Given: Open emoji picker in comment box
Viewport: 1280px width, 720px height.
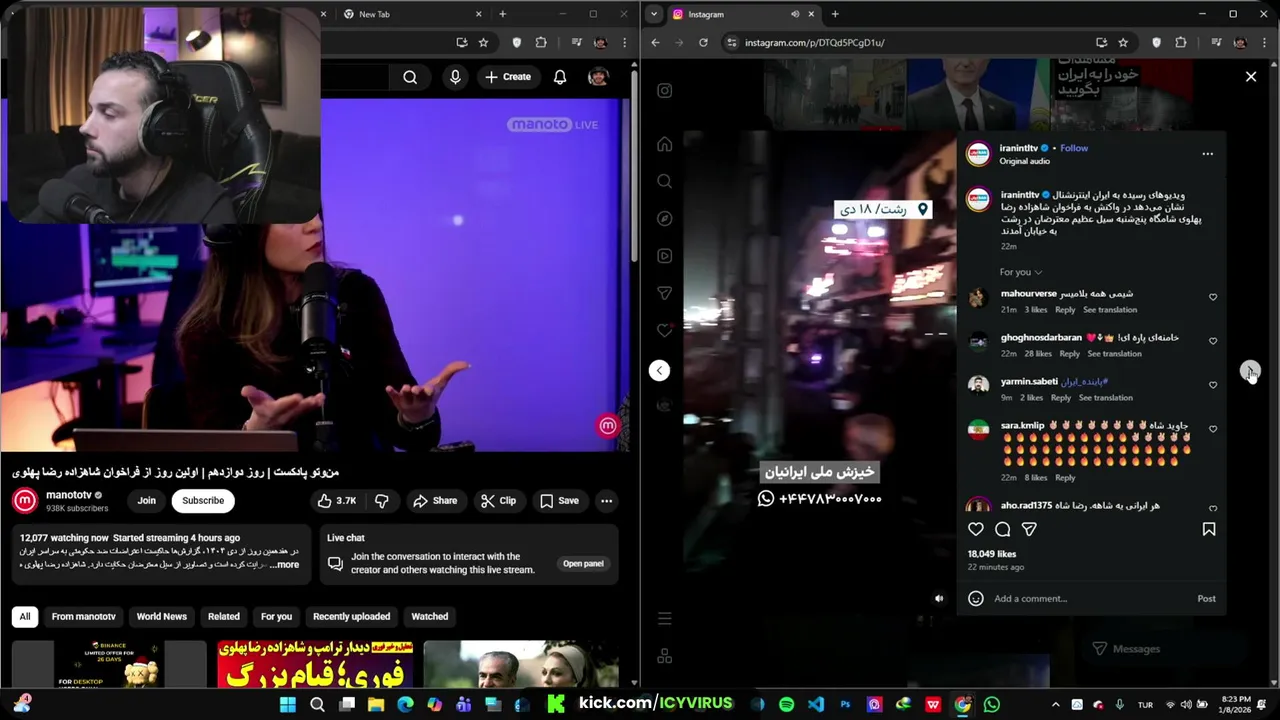Looking at the screenshot, I should [x=976, y=598].
